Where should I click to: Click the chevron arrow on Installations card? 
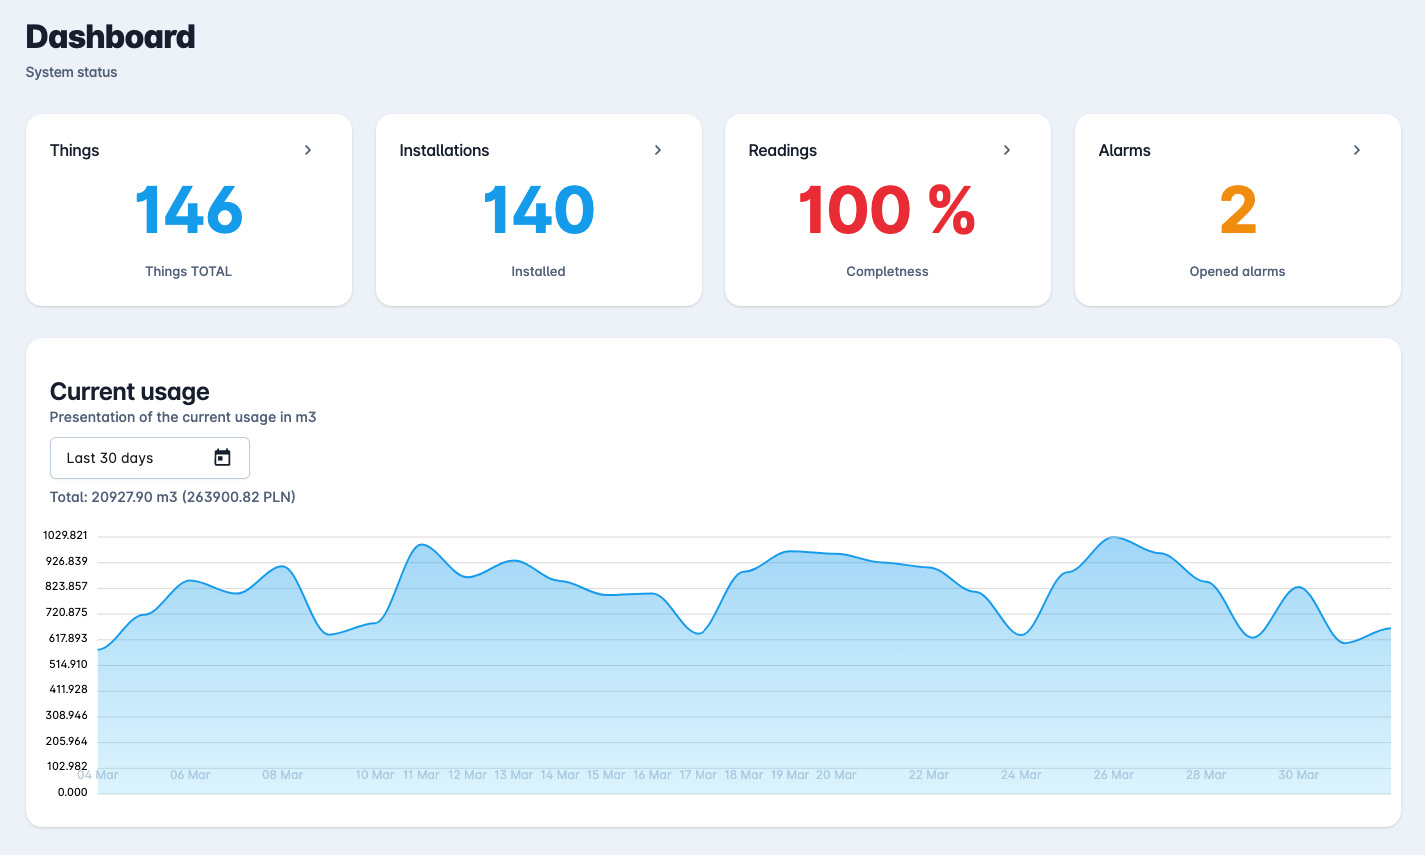coord(658,150)
